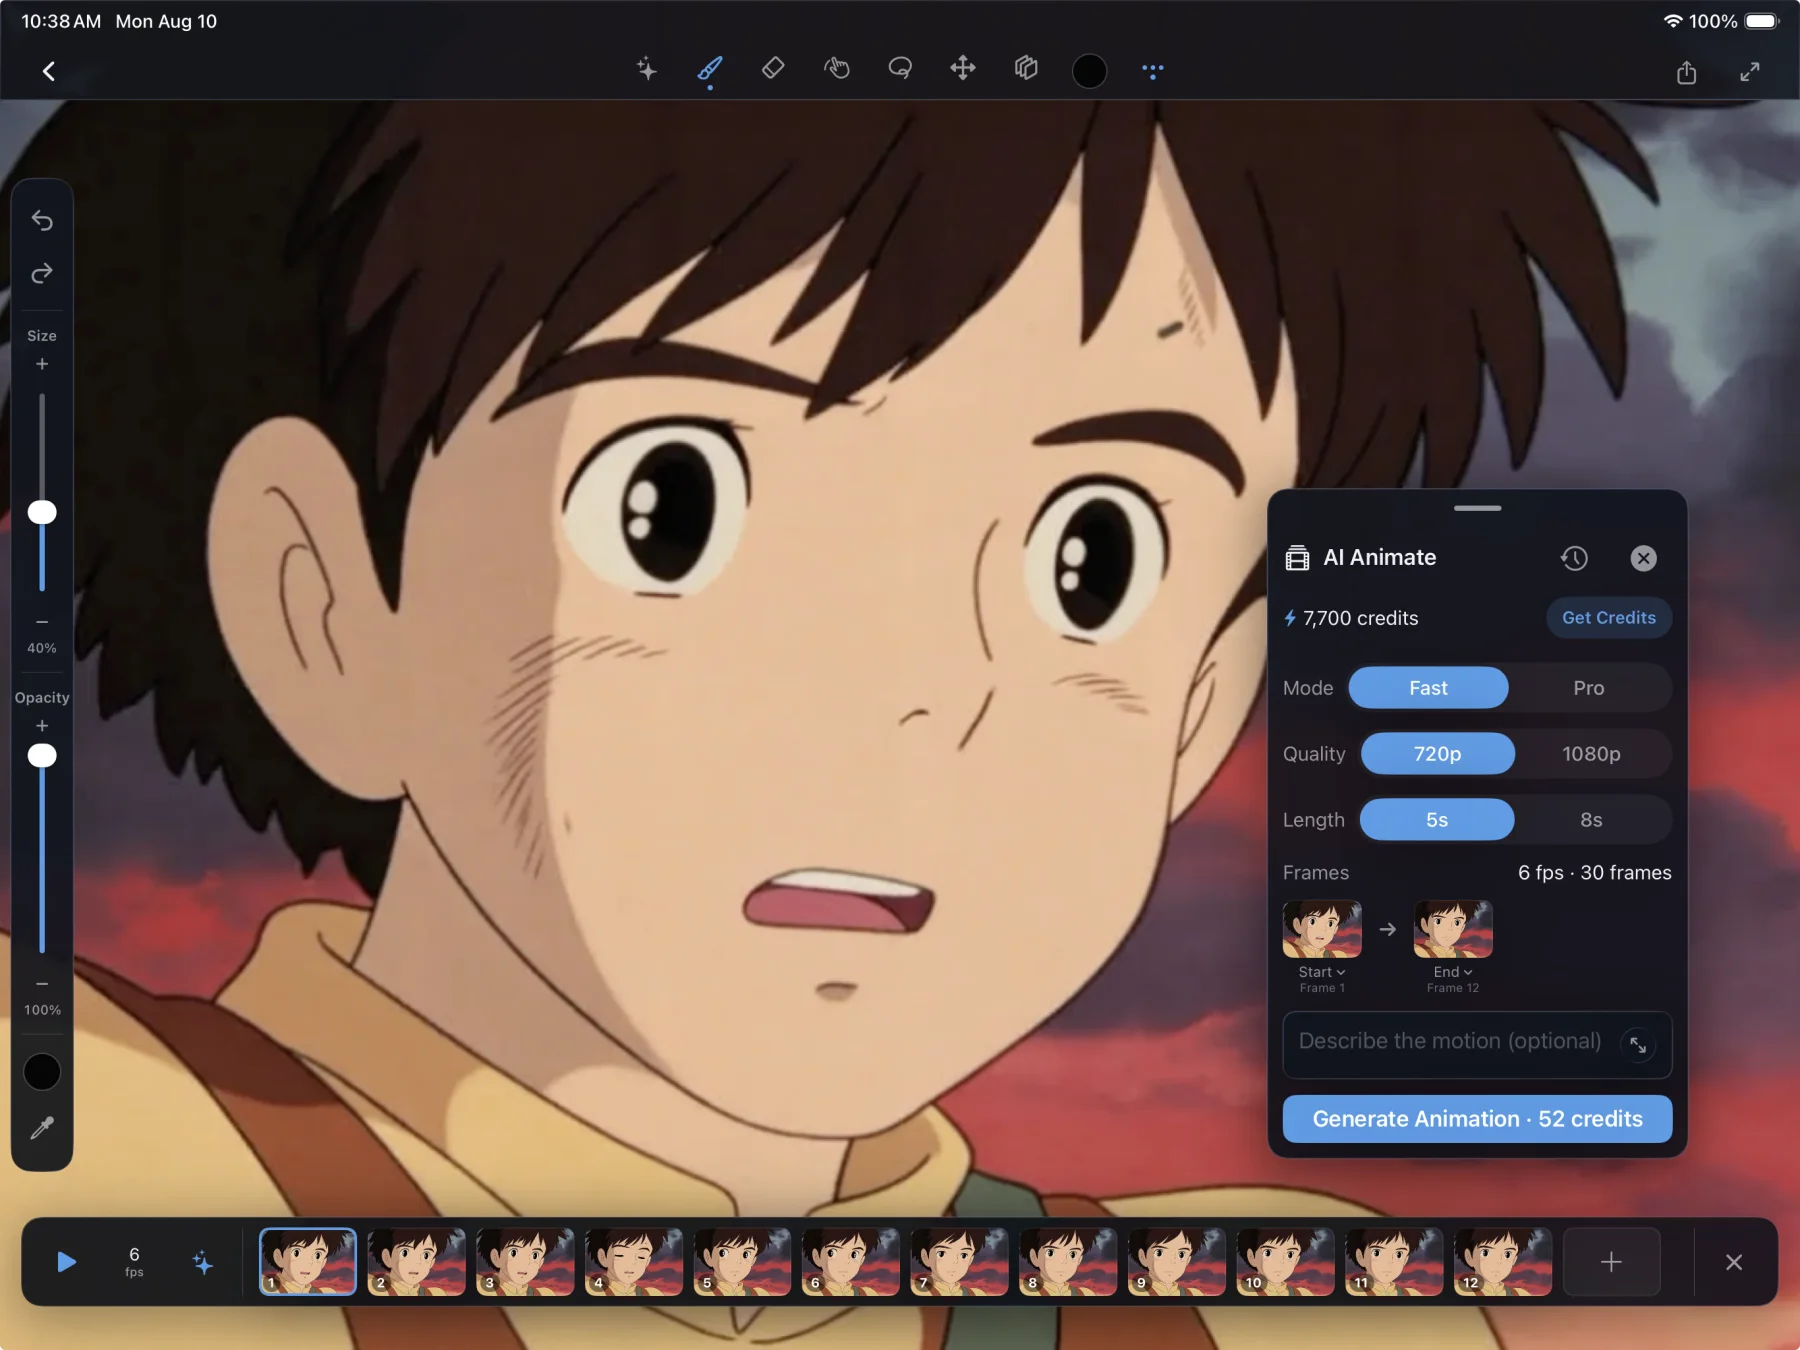This screenshot has height=1350, width=1800.
Task: Click the Opacity slider handle
Action: (x=42, y=755)
